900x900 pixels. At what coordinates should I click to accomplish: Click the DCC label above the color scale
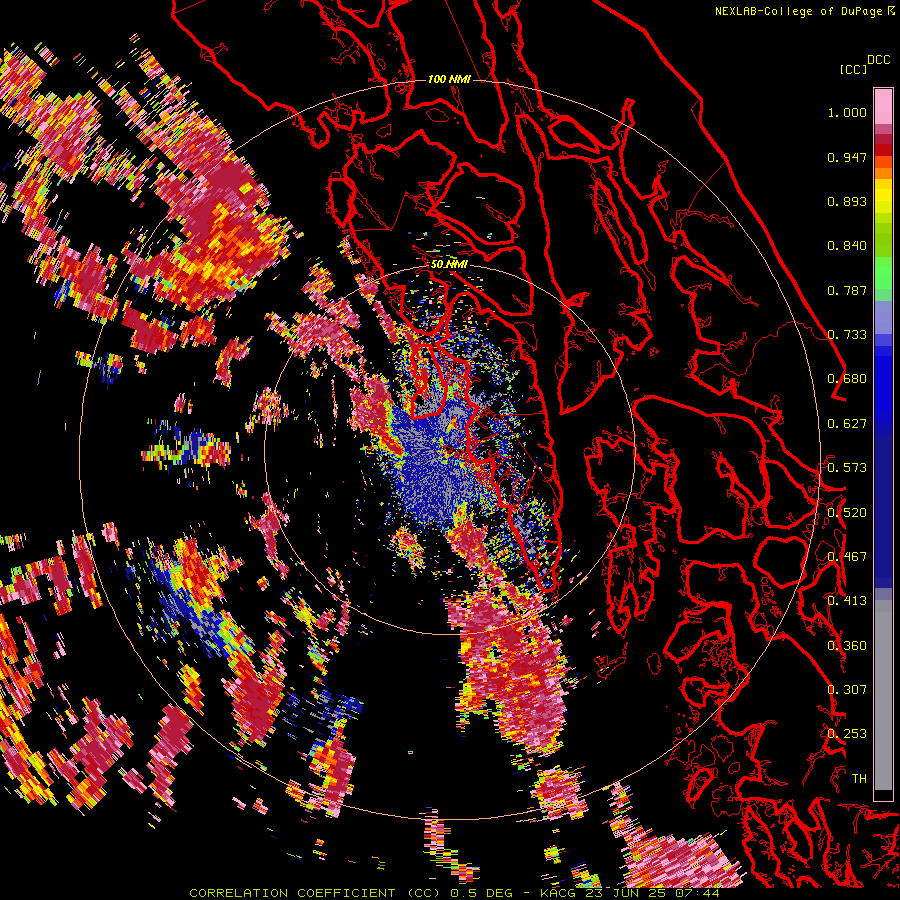click(879, 60)
